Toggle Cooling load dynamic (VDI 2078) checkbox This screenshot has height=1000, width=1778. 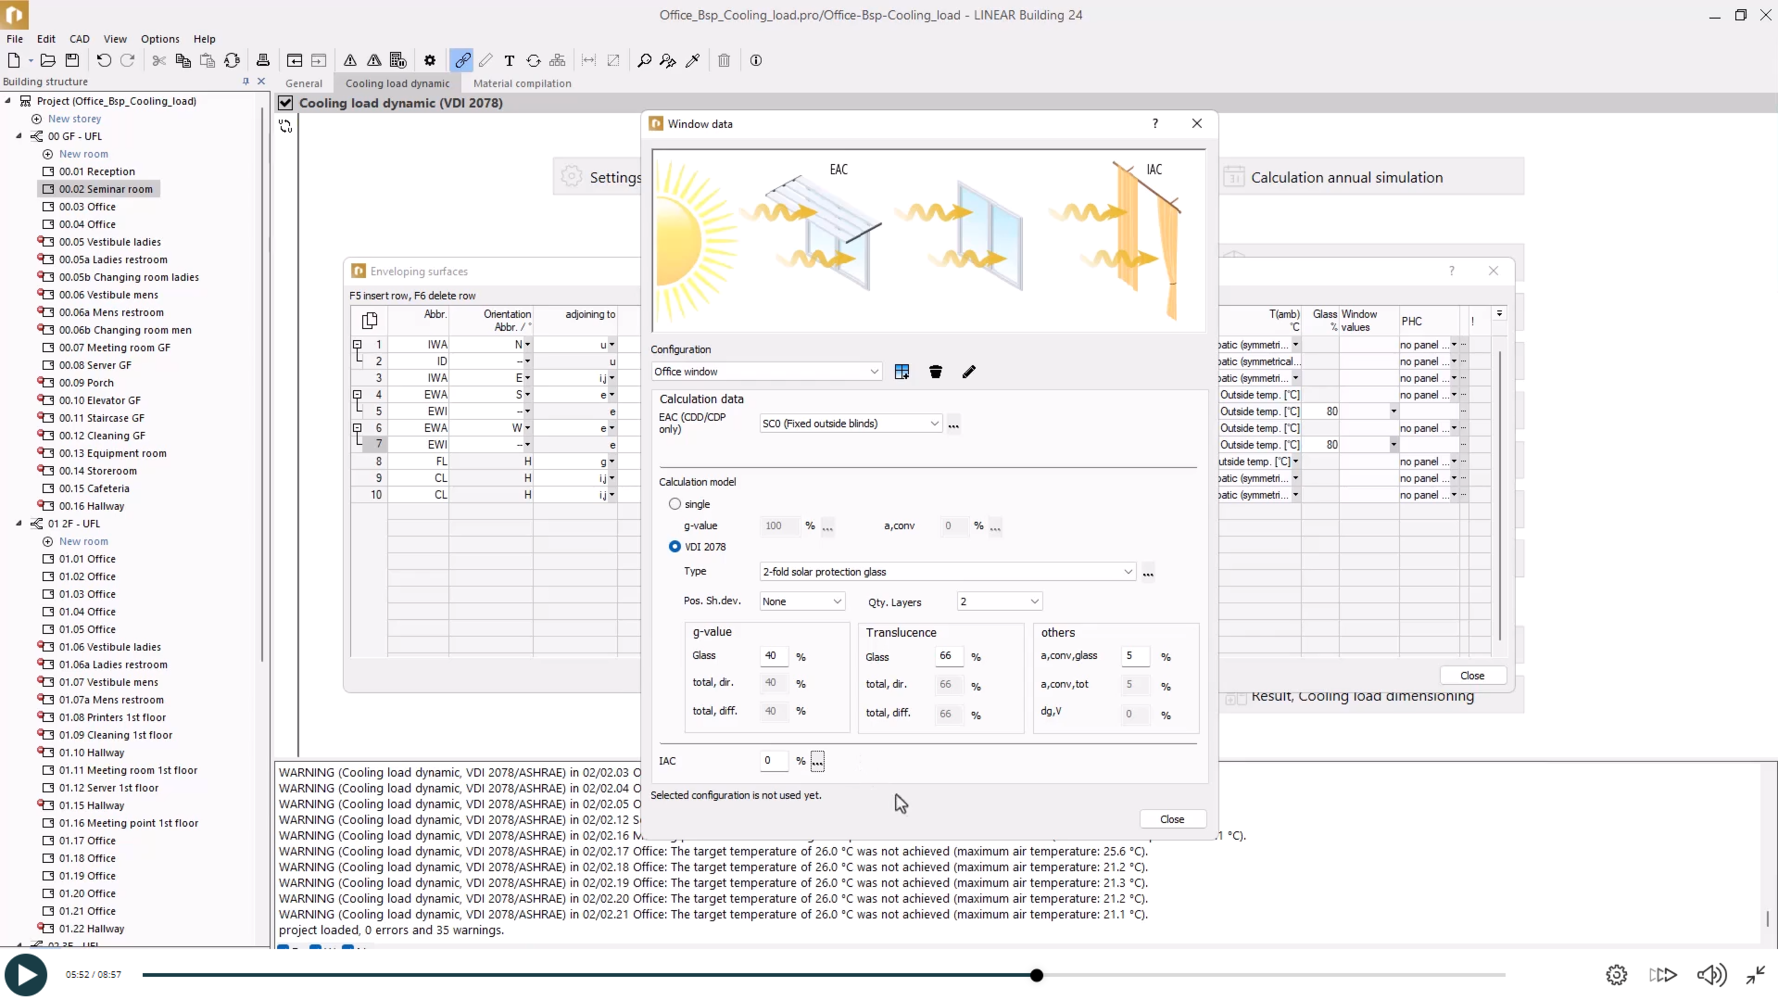click(286, 103)
